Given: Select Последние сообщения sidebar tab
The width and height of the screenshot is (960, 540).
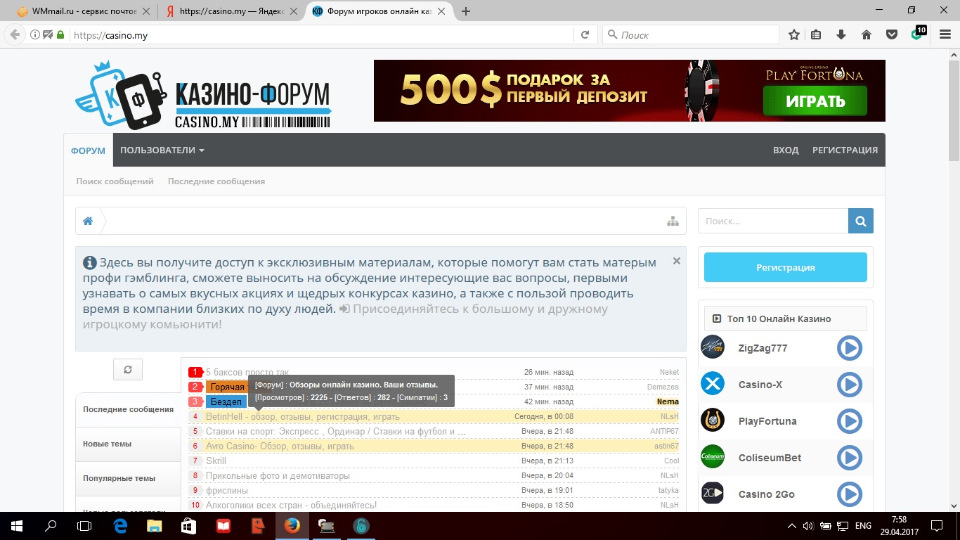Looking at the screenshot, I should coord(128,409).
